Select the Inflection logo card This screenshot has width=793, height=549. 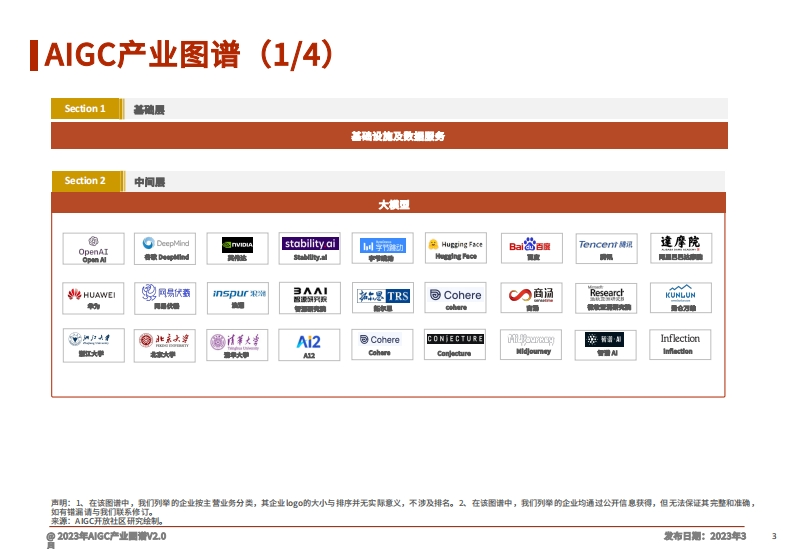tap(680, 345)
